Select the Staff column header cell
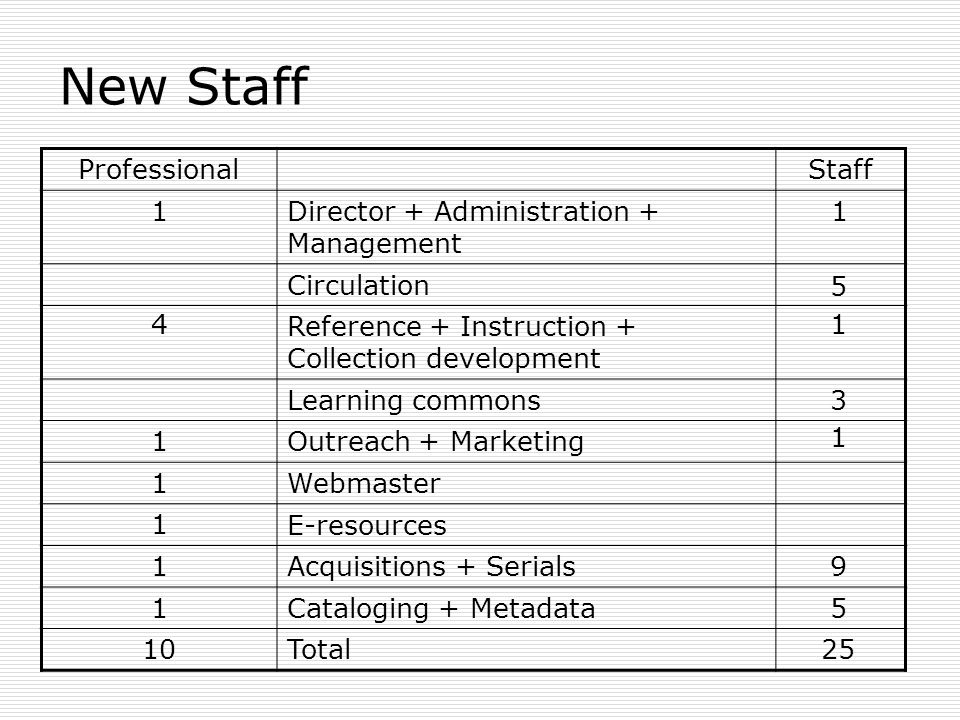The image size is (960, 720). coord(840,170)
